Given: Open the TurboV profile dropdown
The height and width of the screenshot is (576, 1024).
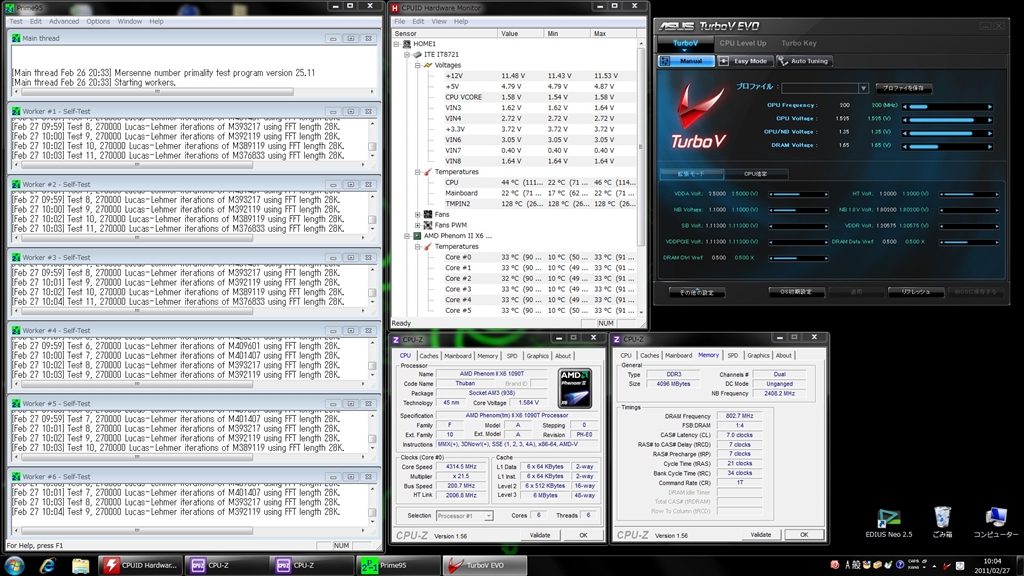Looking at the screenshot, I should (864, 89).
